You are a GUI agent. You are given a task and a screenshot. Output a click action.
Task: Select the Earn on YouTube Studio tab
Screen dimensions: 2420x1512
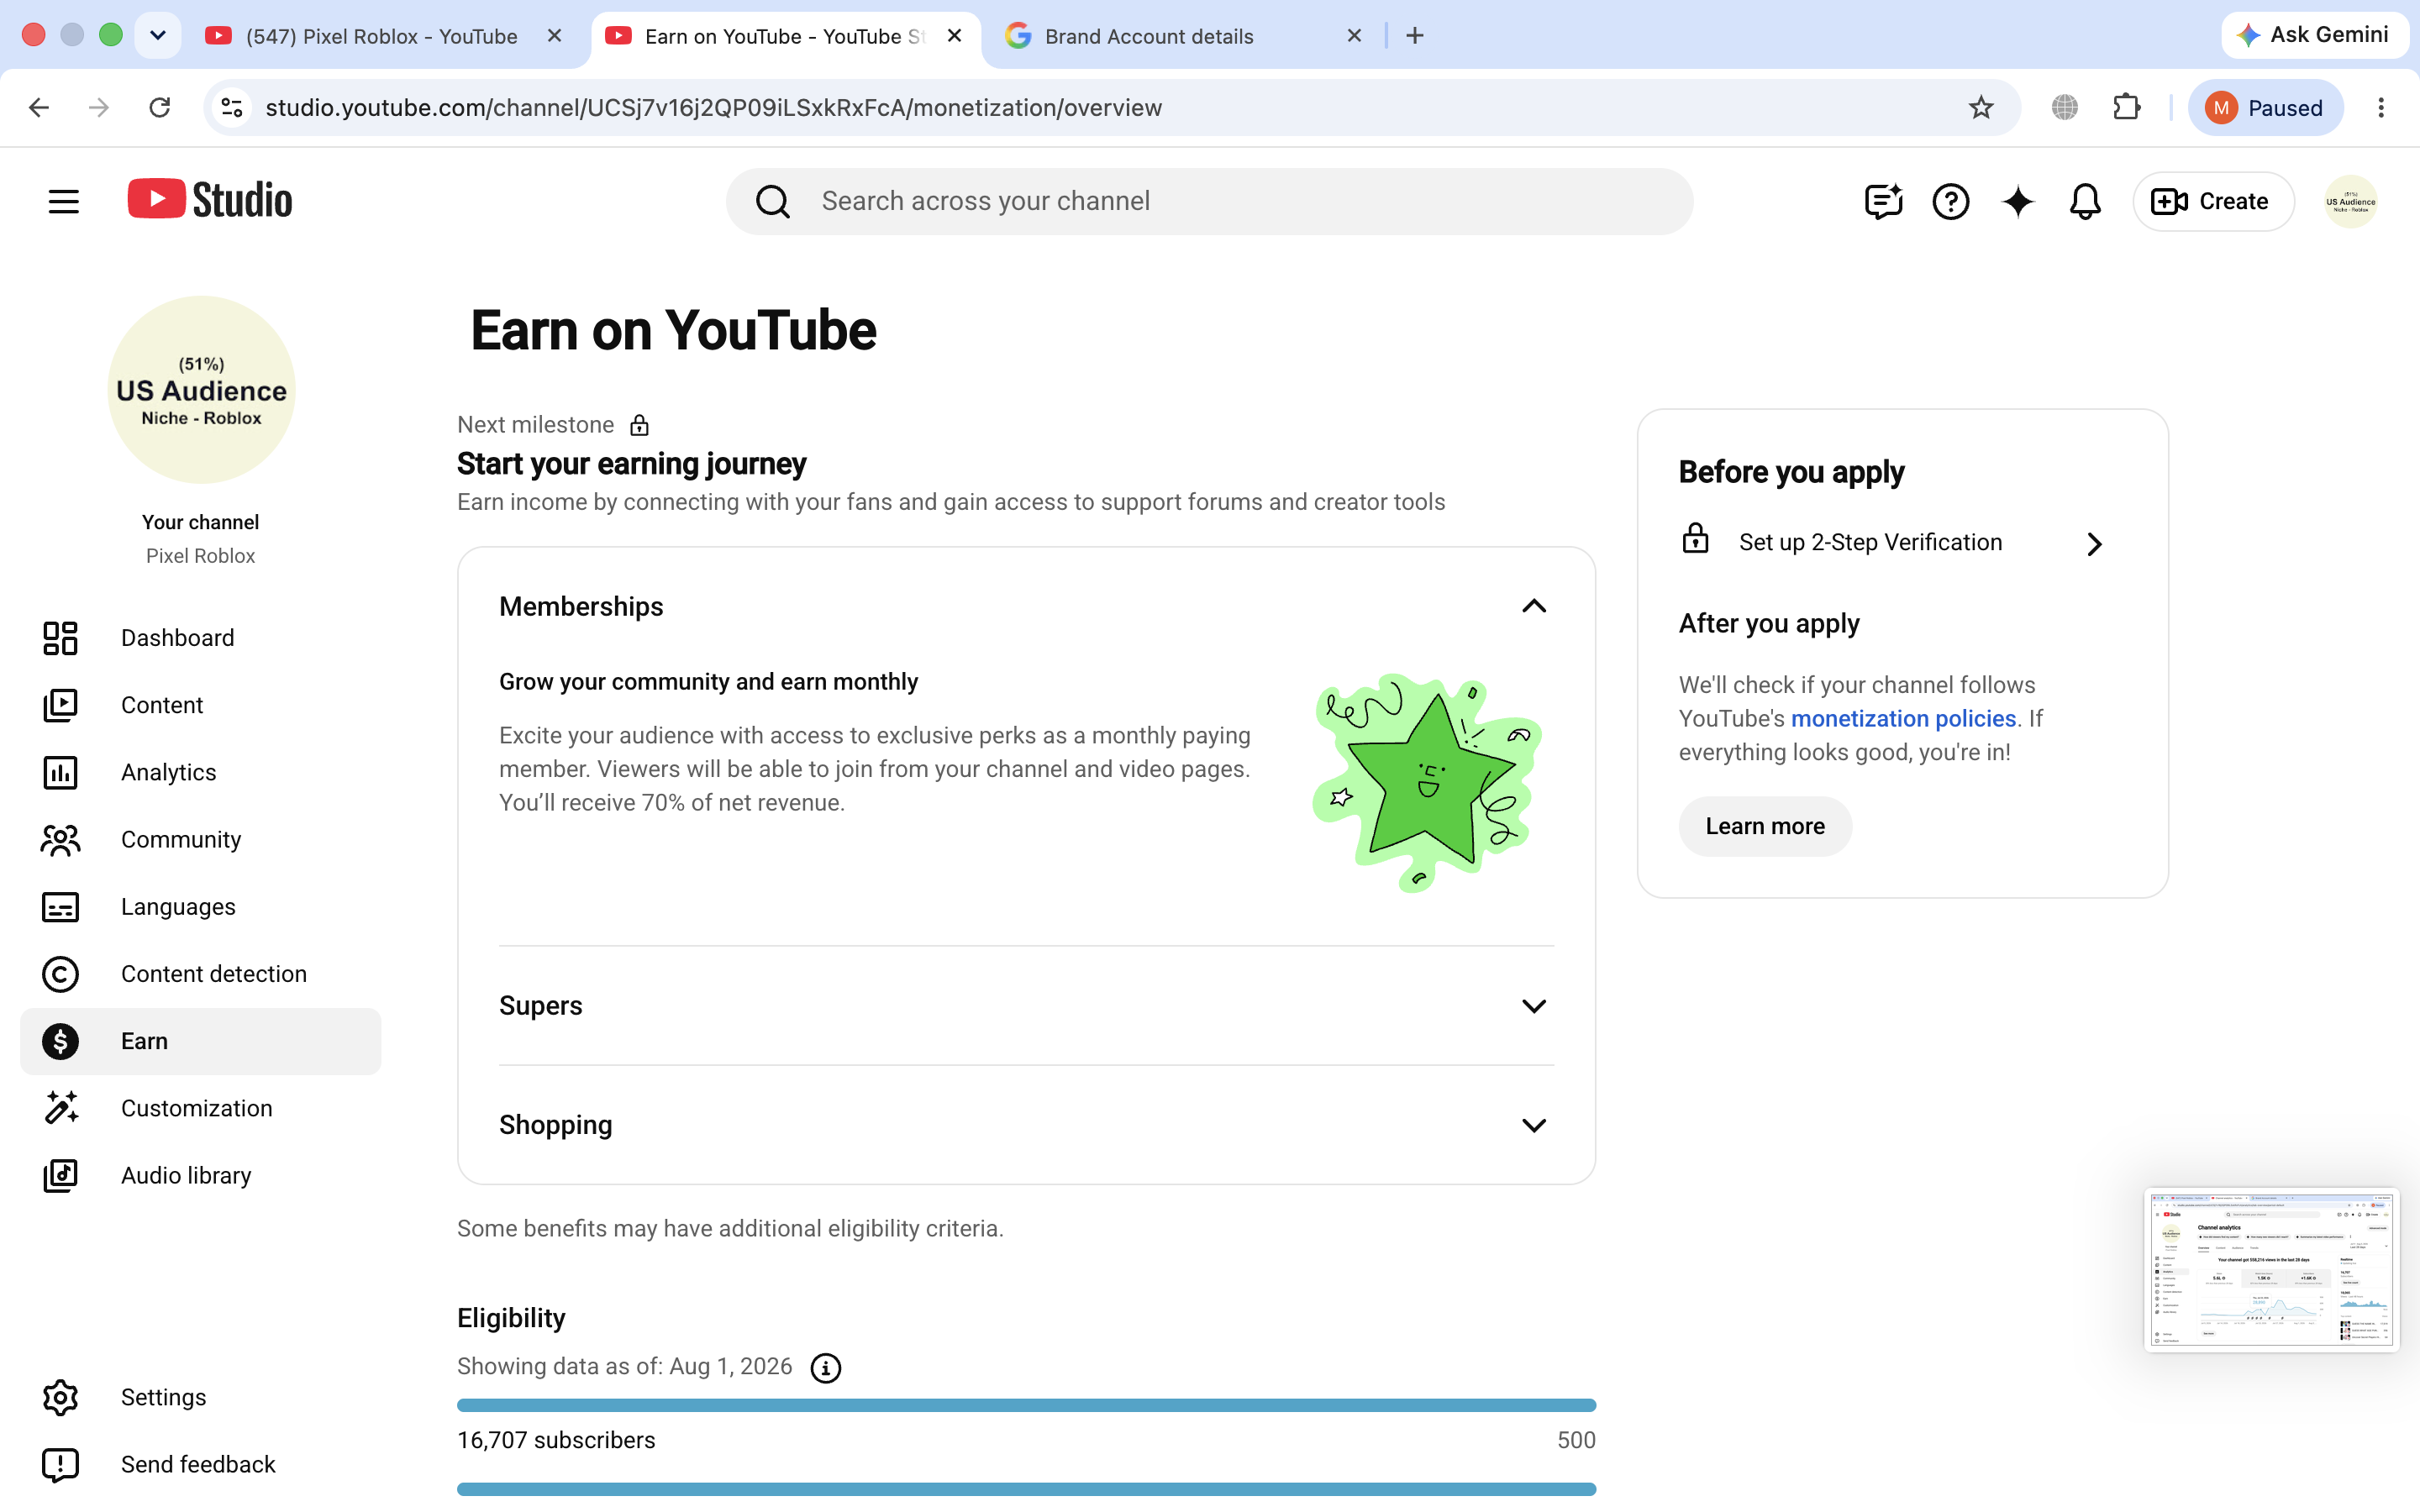point(786,36)
